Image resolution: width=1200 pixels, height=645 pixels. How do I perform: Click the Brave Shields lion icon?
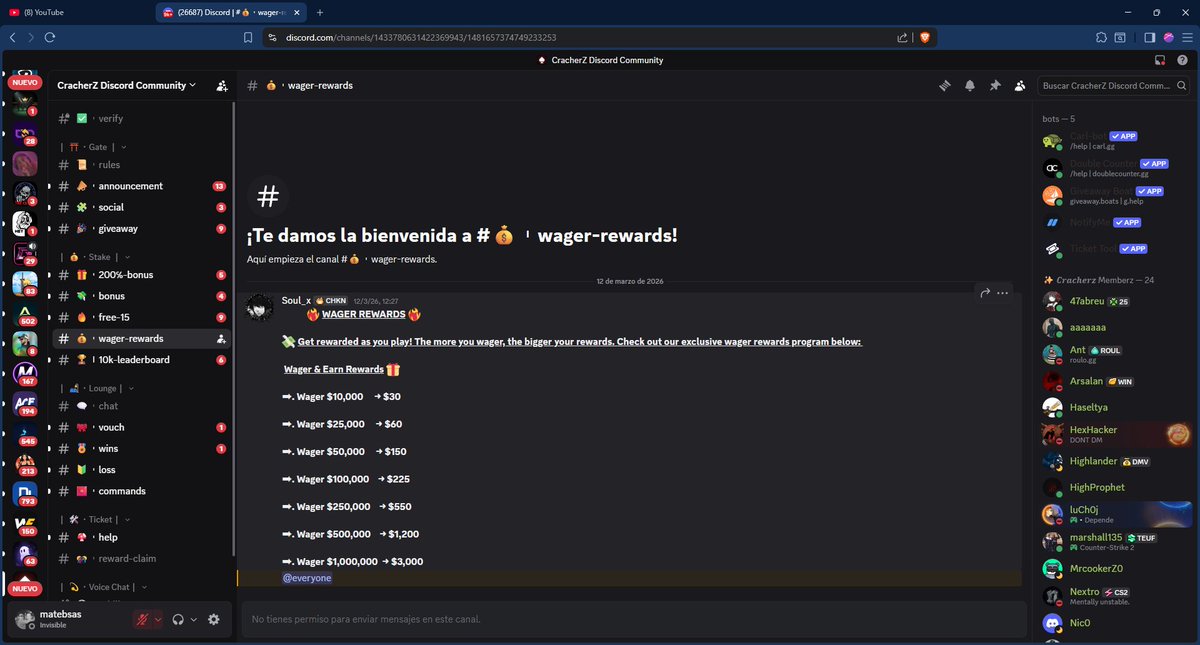pyautogui.click(x=924, y=37)
